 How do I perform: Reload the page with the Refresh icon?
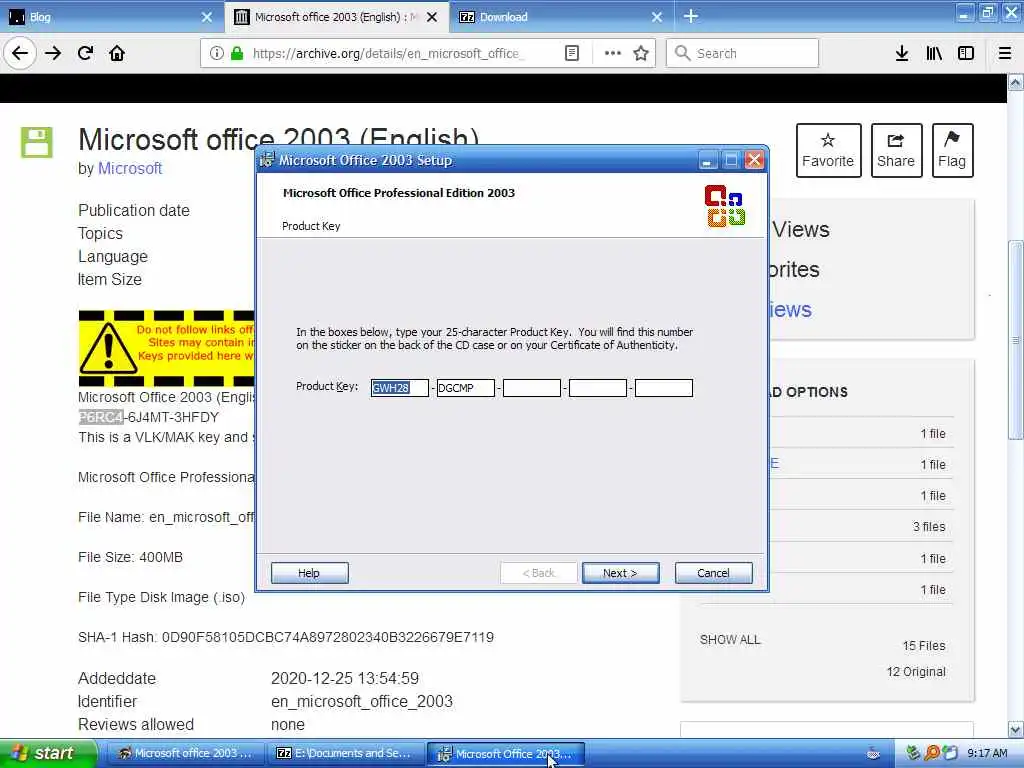pyautogui.click(x=86, y=54)
